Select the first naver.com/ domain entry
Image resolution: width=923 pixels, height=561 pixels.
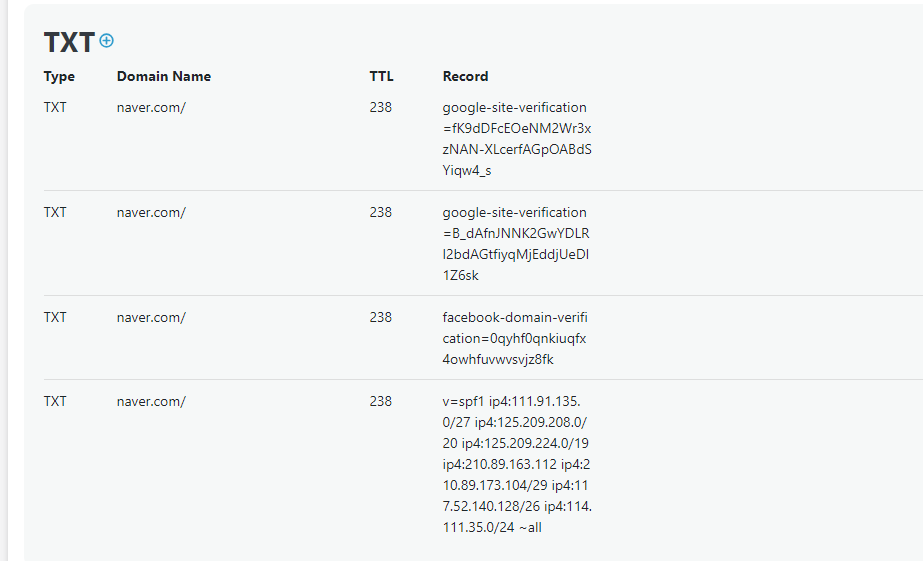pyautogui.click(x=151, y=108)
